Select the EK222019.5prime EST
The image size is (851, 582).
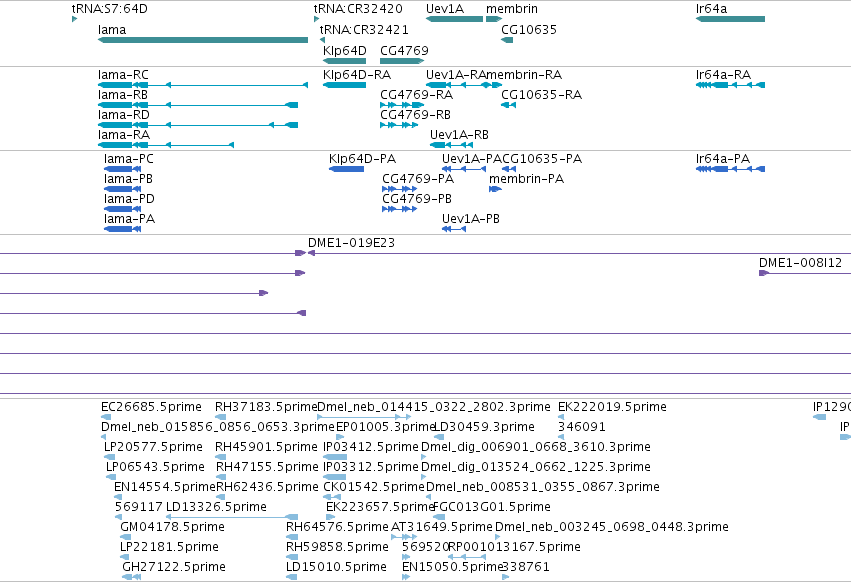[612, 407]
